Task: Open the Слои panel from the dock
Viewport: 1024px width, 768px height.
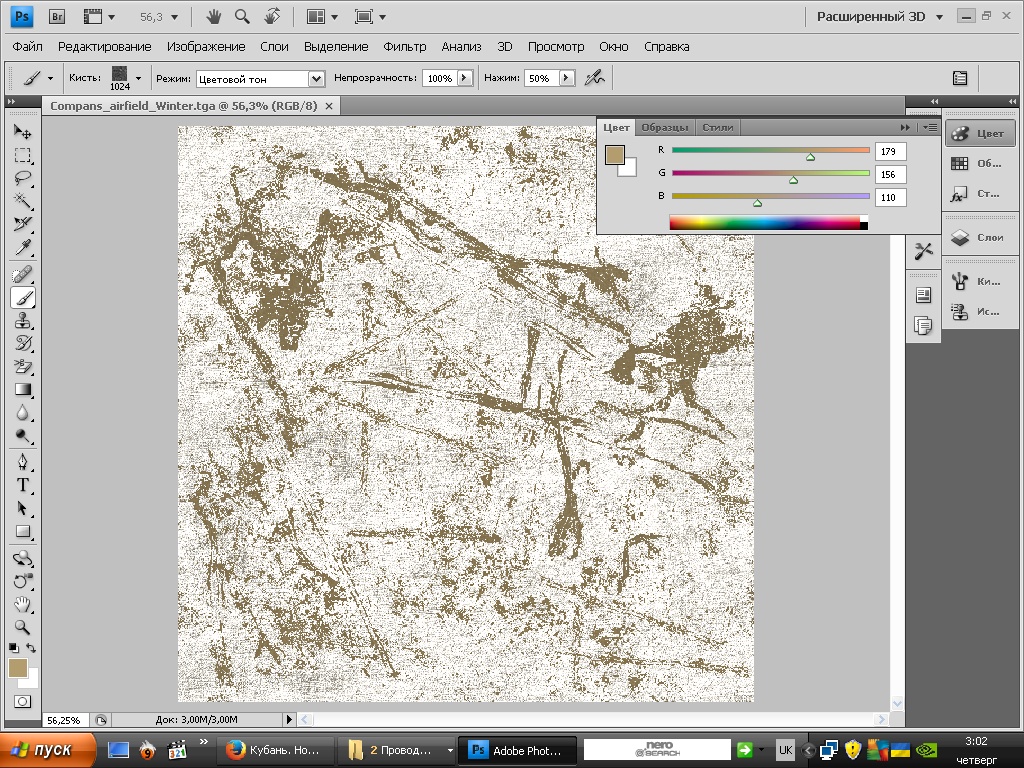Action: (x=979, y=238)
